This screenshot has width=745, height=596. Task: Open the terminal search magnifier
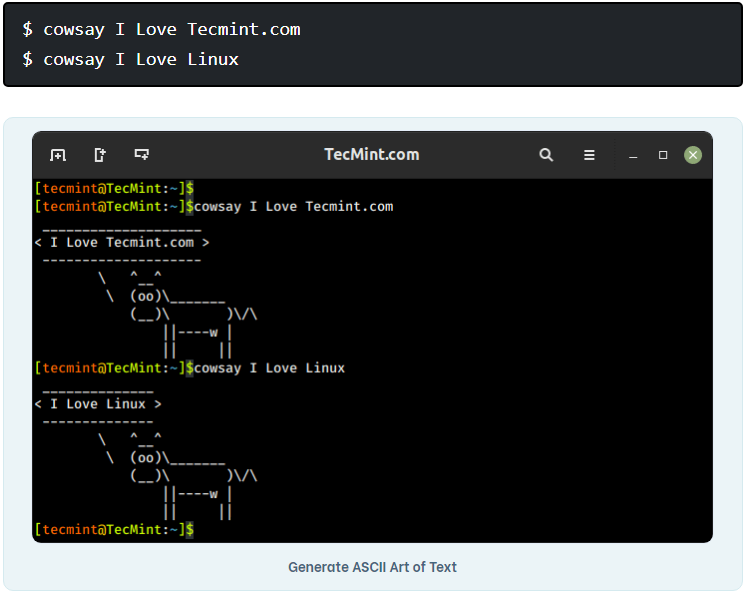[546, 155]
